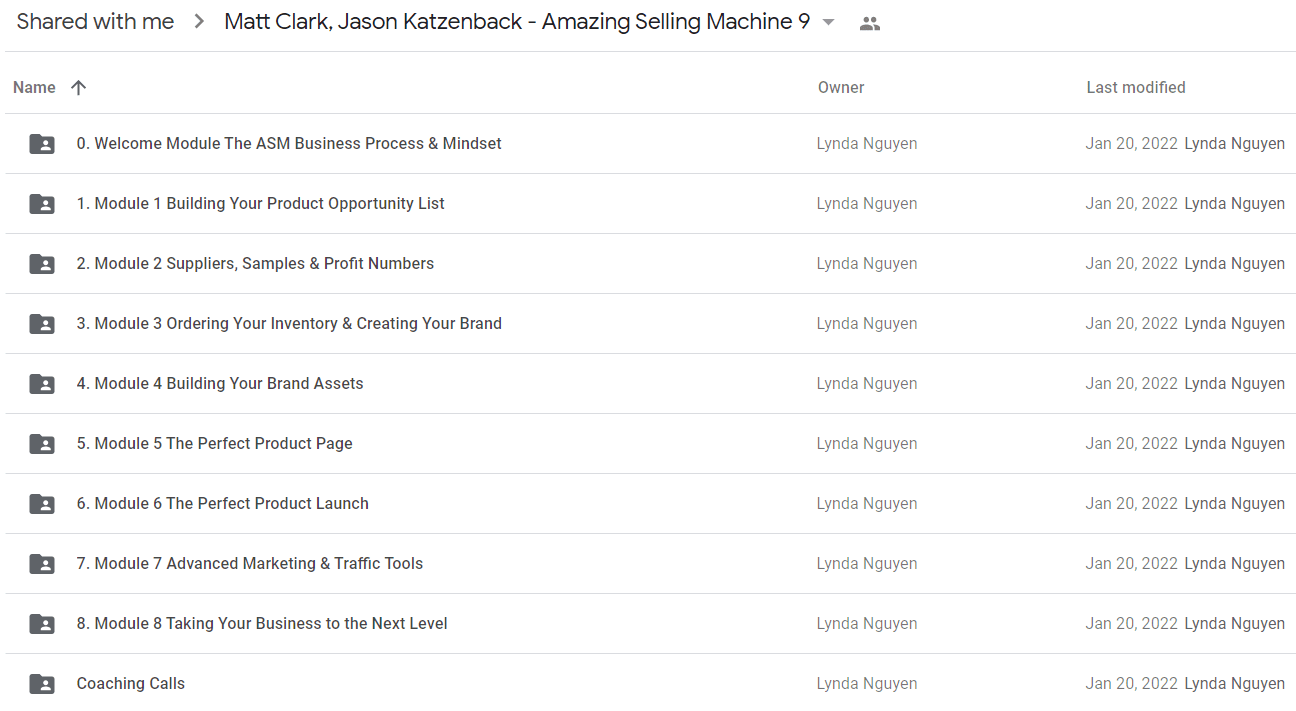Click owner Lynda Nguyen in Welcome Module row
This screenshot has width=1296, height=711.
[867, 144]
